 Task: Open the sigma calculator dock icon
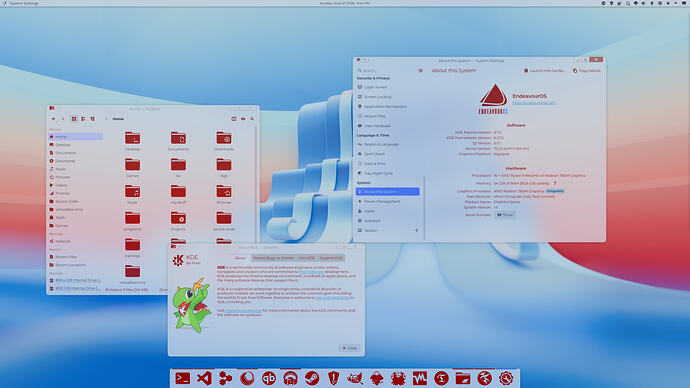(x=441, y=378)
